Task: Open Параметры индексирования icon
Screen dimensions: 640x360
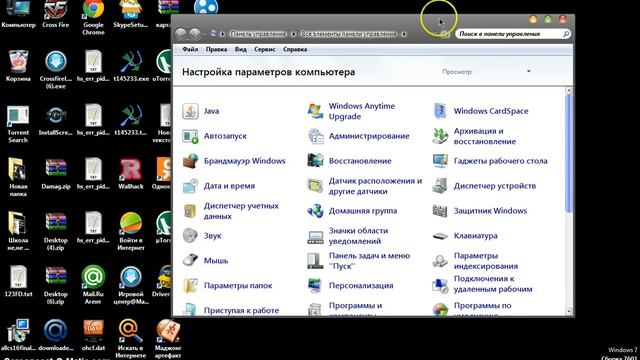Action: (440, 261)
